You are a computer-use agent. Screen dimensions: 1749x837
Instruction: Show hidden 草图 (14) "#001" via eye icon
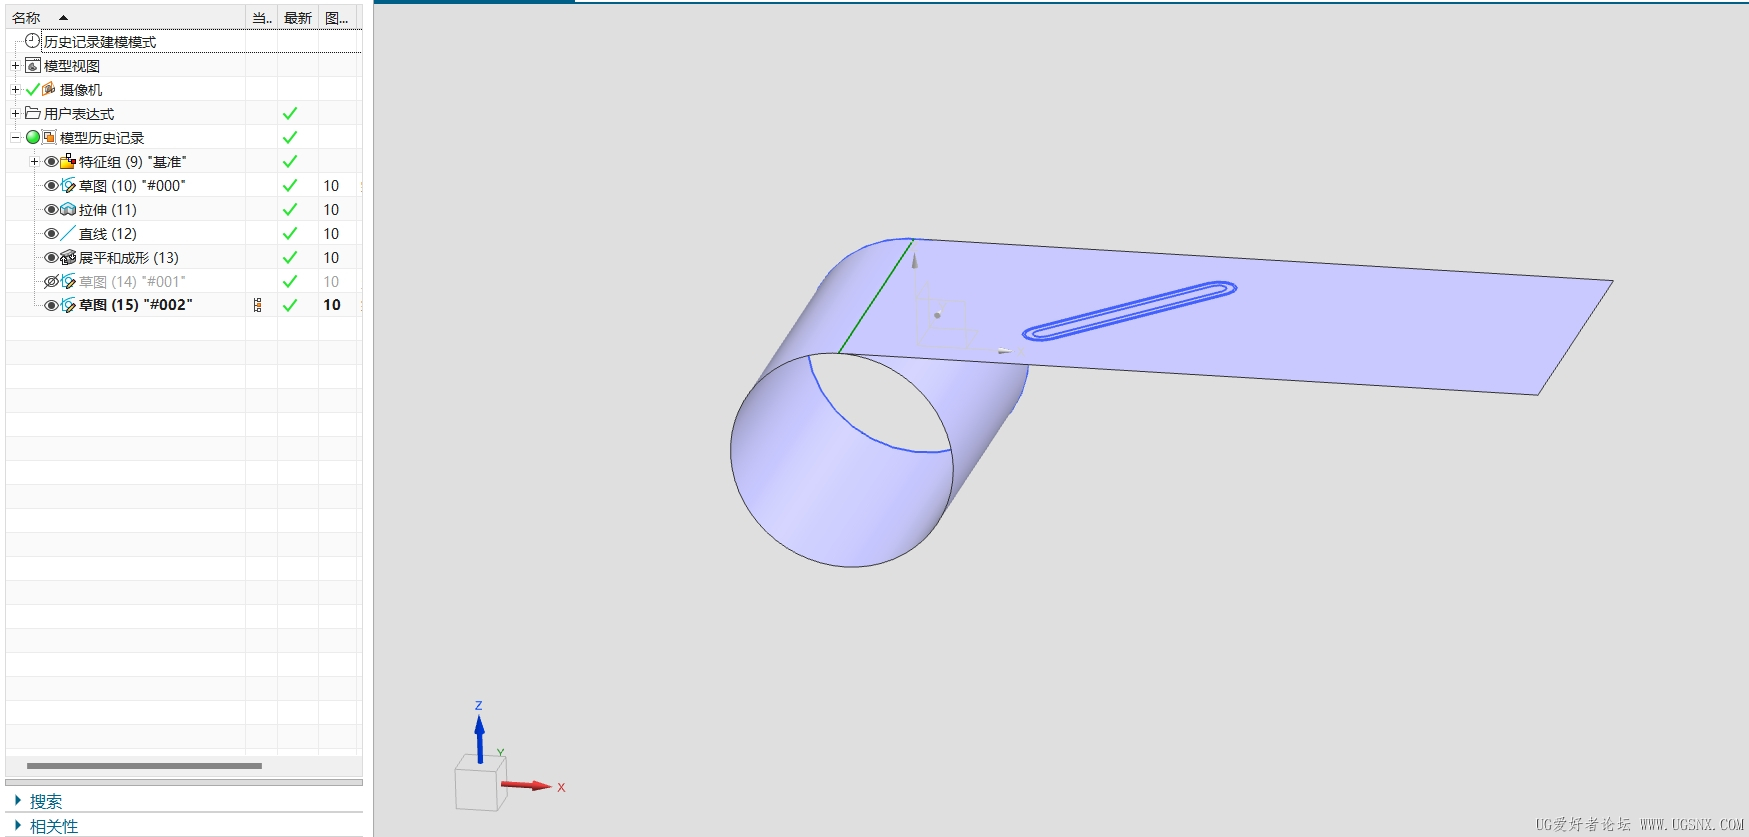[51, 282]
